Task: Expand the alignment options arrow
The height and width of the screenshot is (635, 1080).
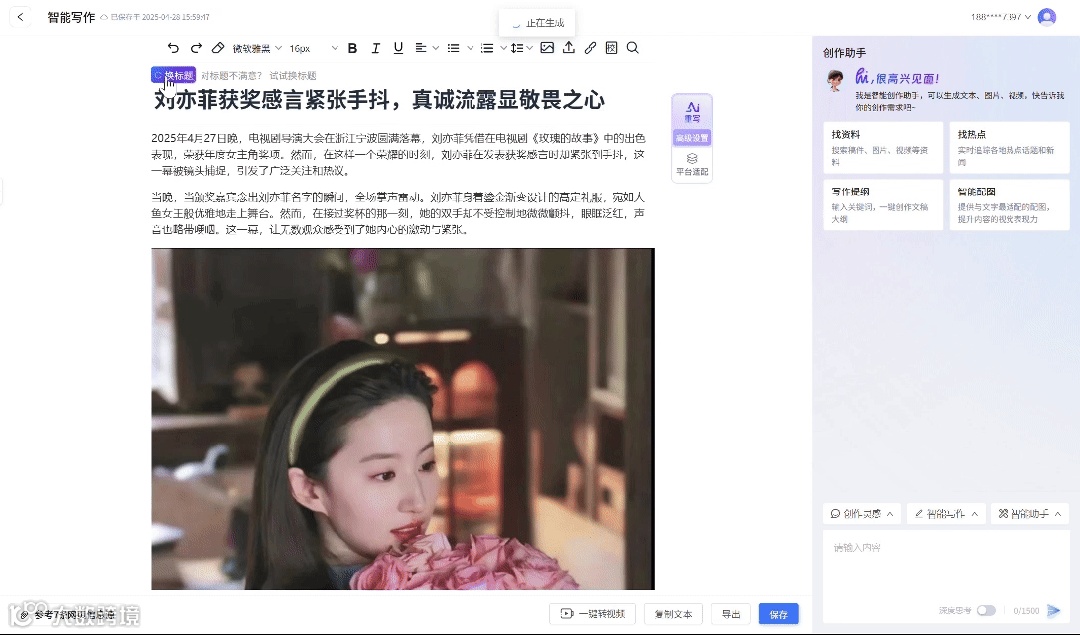Action: coord(435,48)
